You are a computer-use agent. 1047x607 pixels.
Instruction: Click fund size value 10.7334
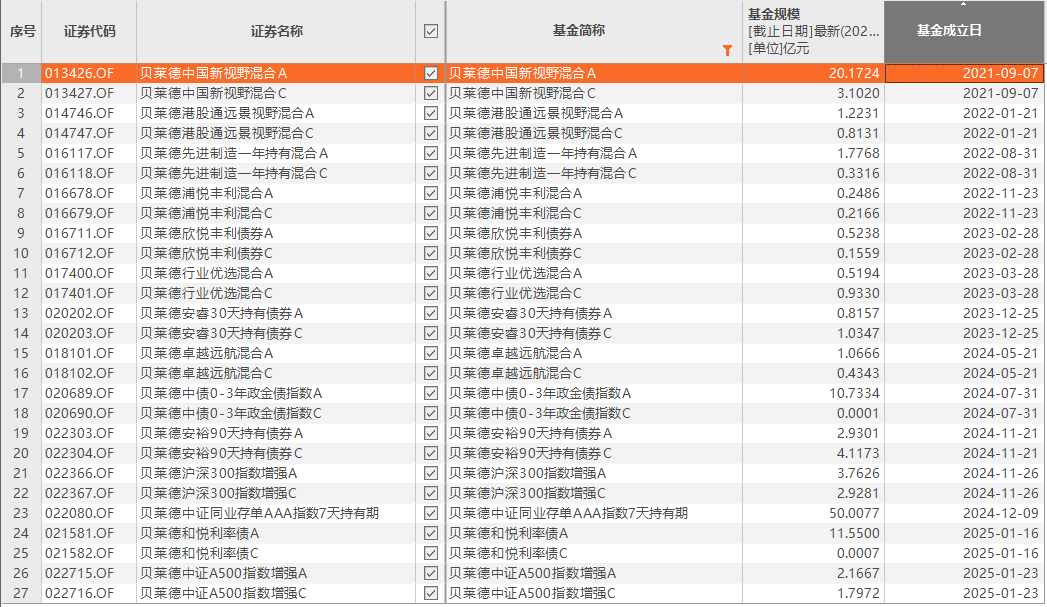(854, 393)
